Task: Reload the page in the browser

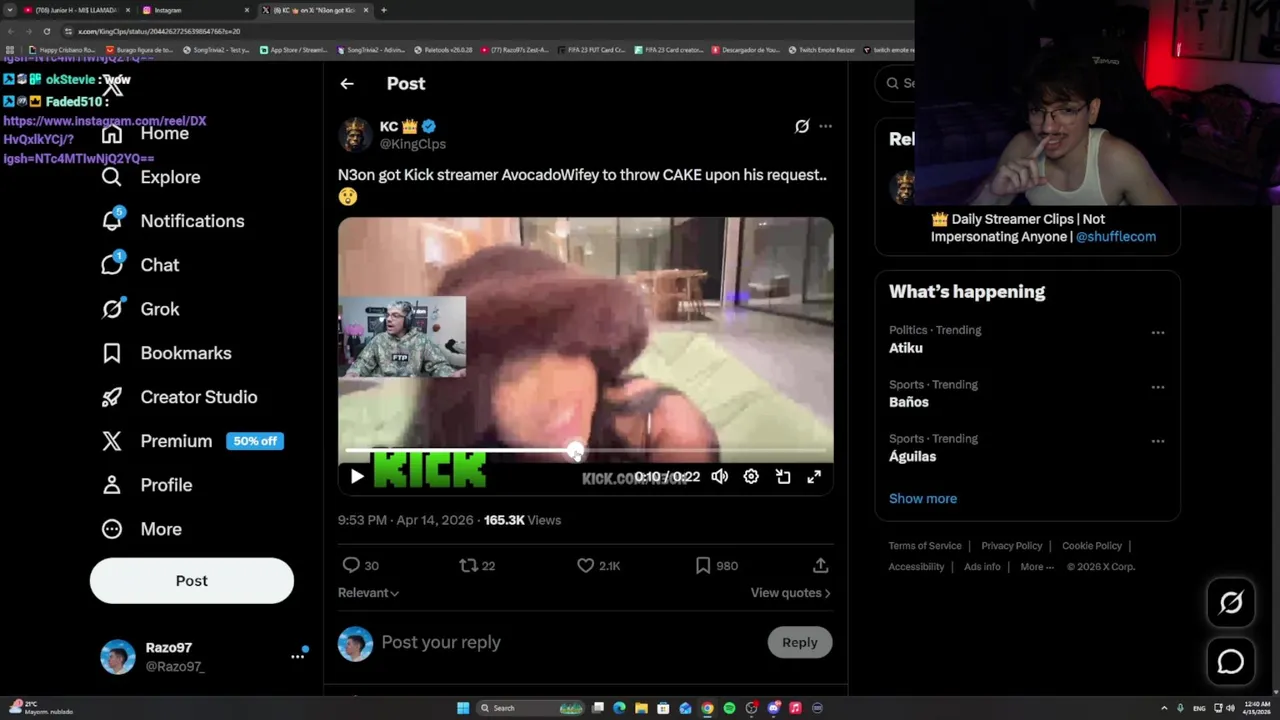Action: 46,31
